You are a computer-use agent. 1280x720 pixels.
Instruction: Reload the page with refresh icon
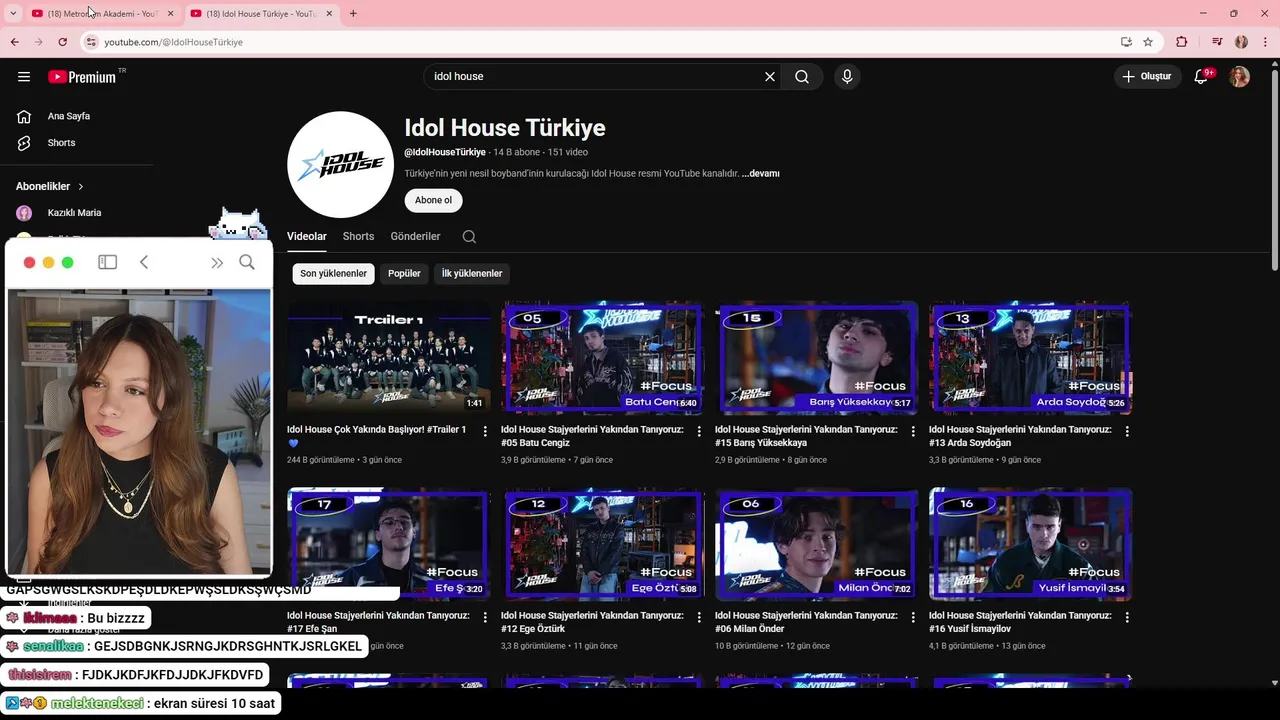(63, 42)
